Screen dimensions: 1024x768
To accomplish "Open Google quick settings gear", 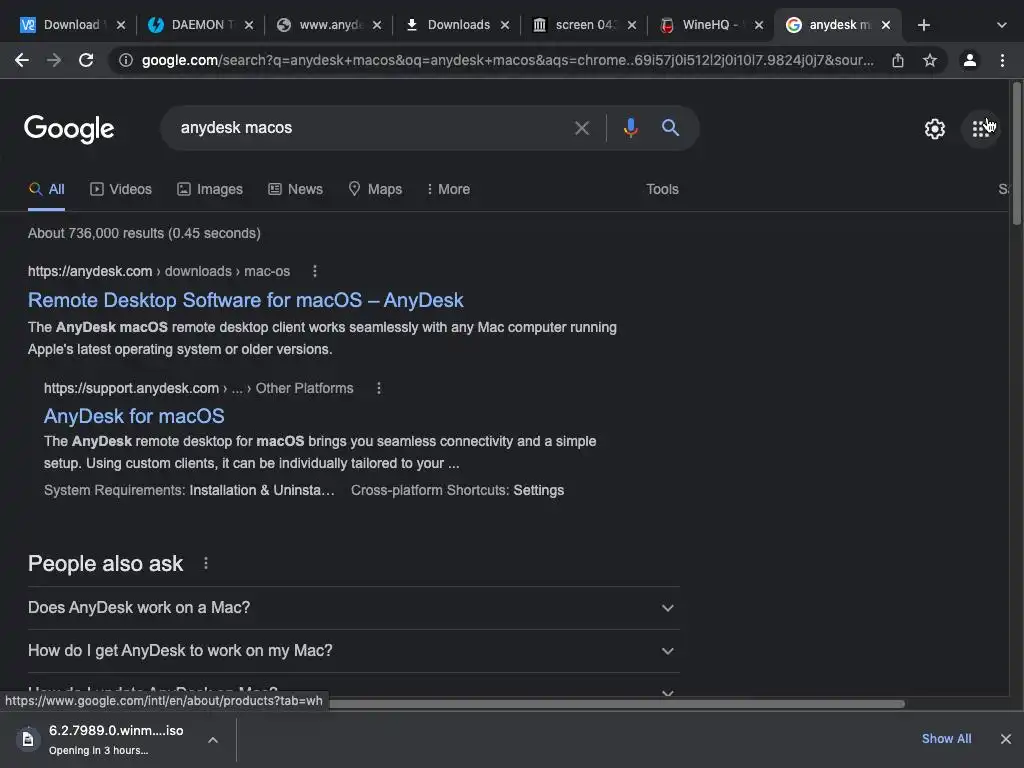I will pos(935,129).
